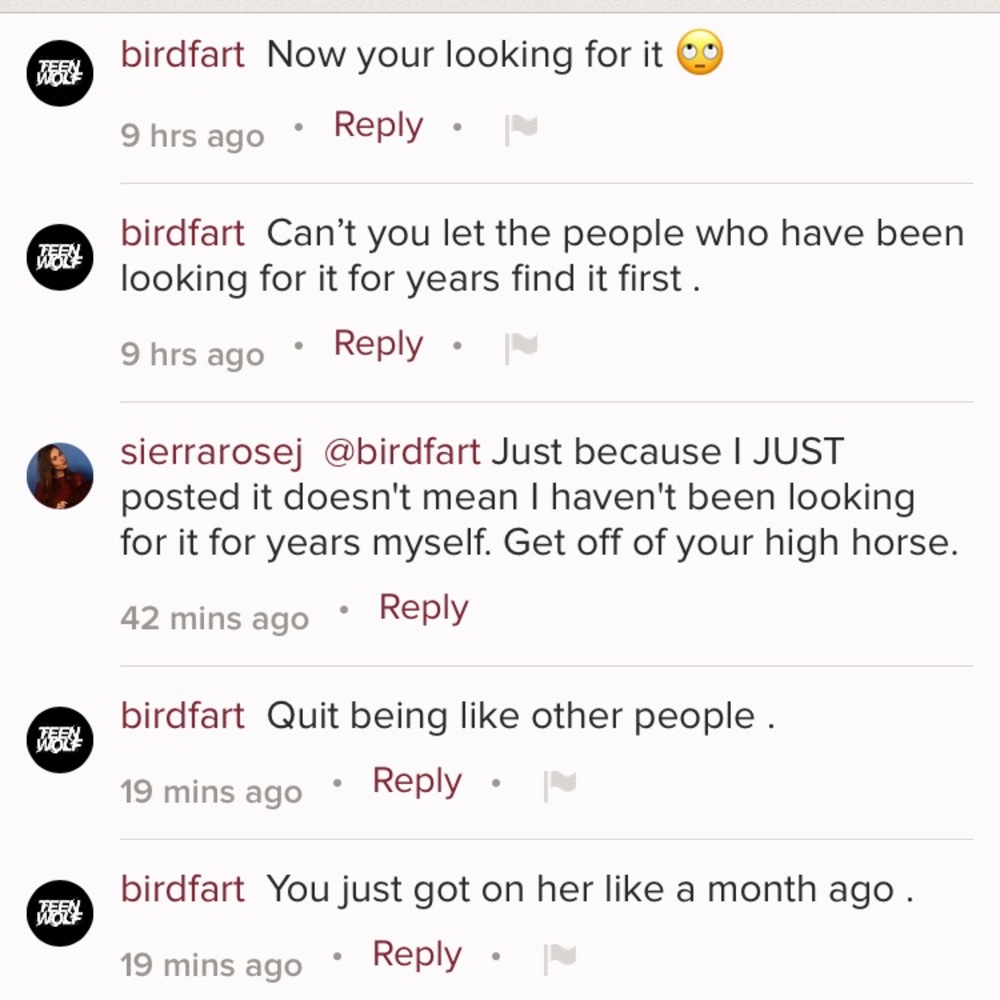Visit birdfart's profile from "Quit being" comment
Image resolution: width=1000 pixels, height=1000 pixels.
point(182,716)
